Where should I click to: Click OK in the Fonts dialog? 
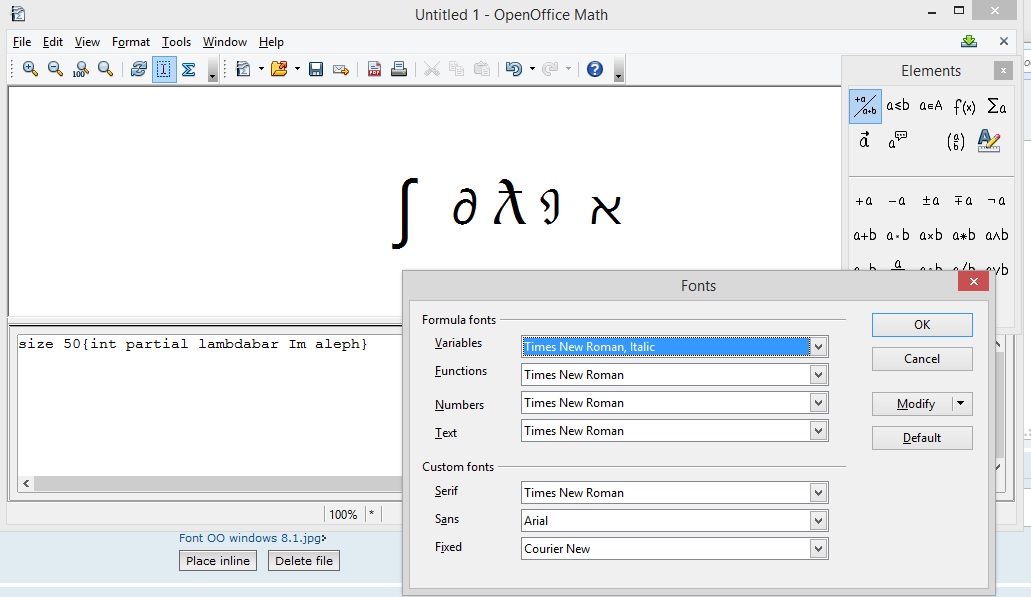click(921, 324)
